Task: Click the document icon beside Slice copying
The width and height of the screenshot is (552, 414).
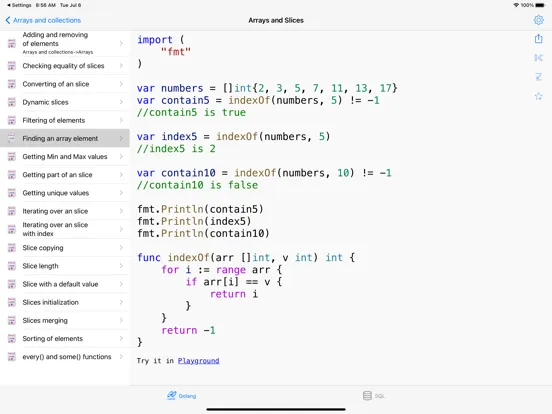Action: (12, 248)
